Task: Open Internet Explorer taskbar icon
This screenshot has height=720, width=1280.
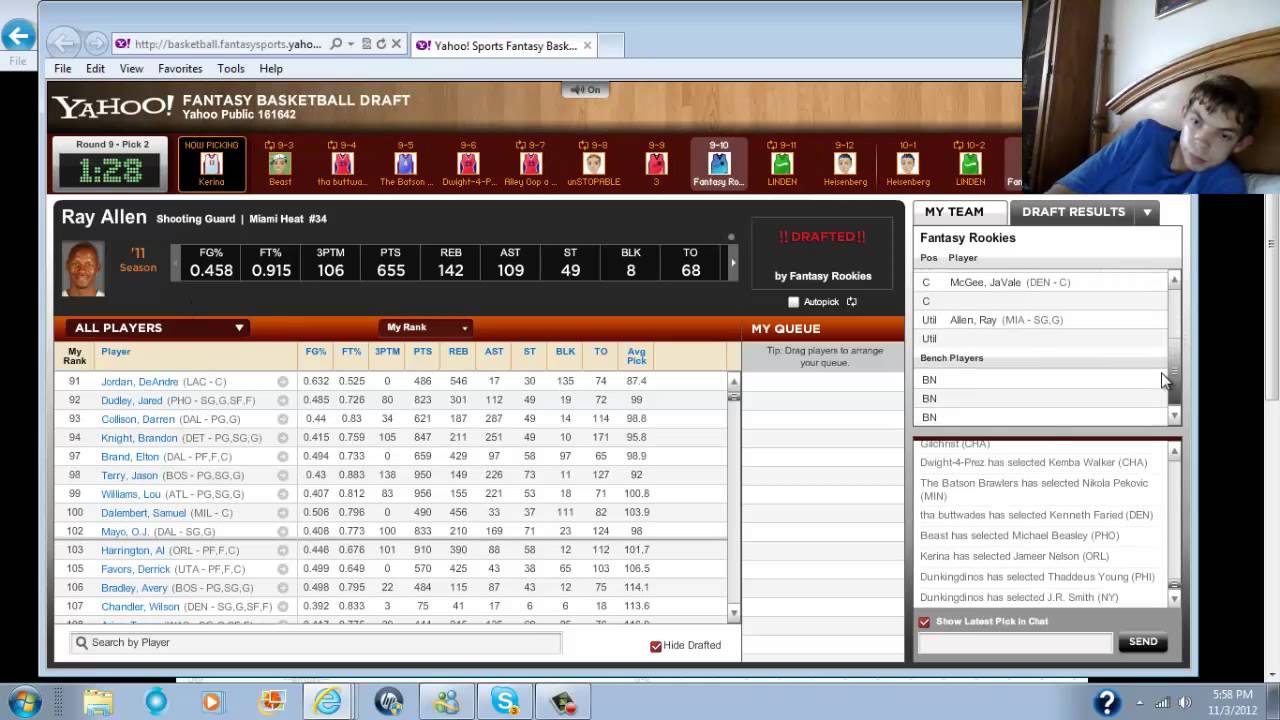Action: click(327, 702)
